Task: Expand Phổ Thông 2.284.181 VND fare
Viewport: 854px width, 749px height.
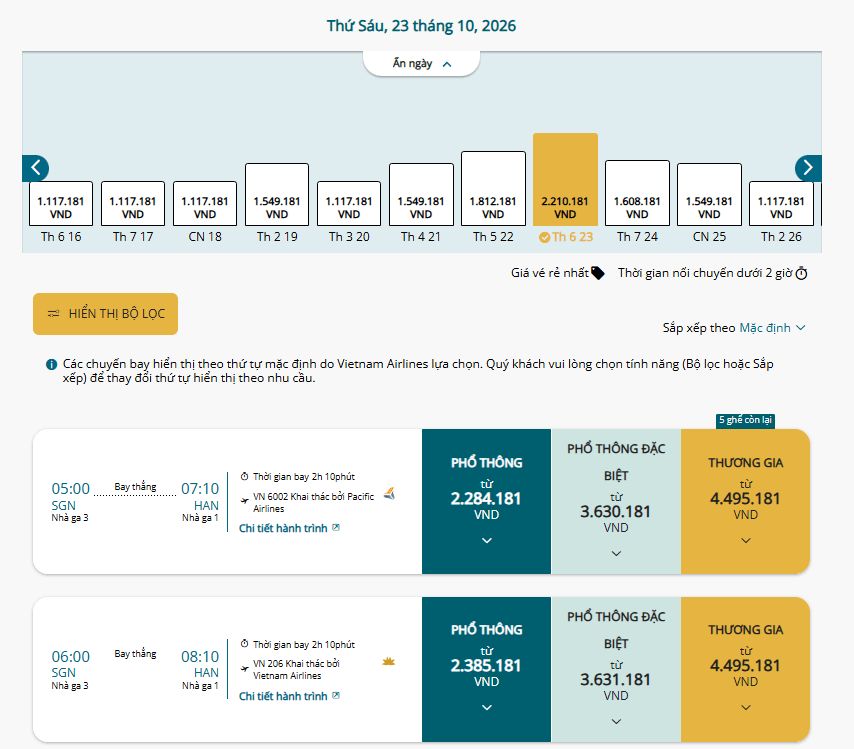Action: pyautogui.click(x=486, y=501)
